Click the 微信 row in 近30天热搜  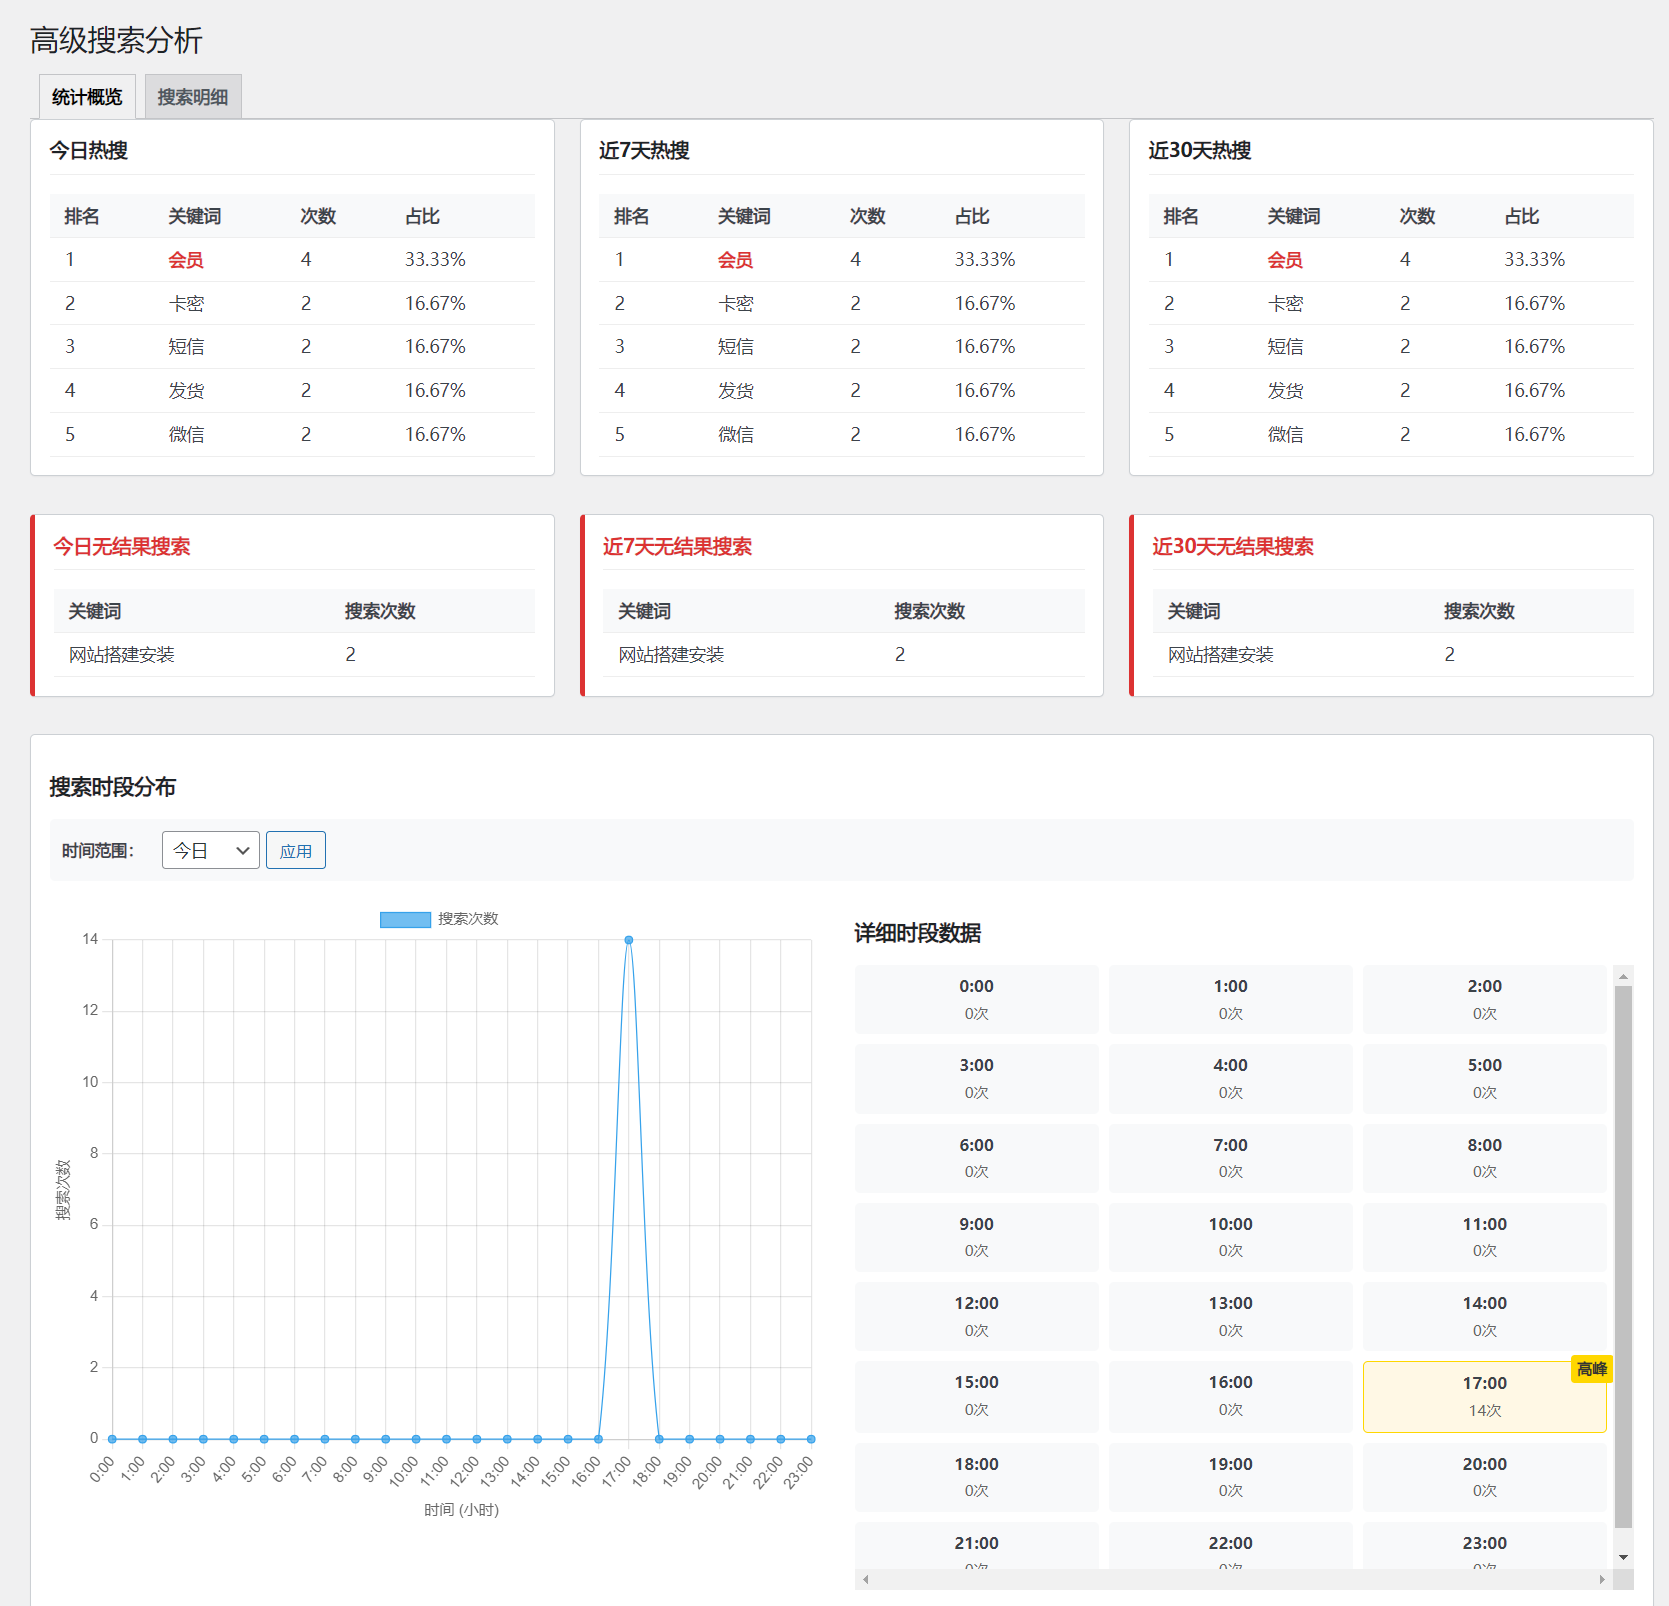point(1285,434)
